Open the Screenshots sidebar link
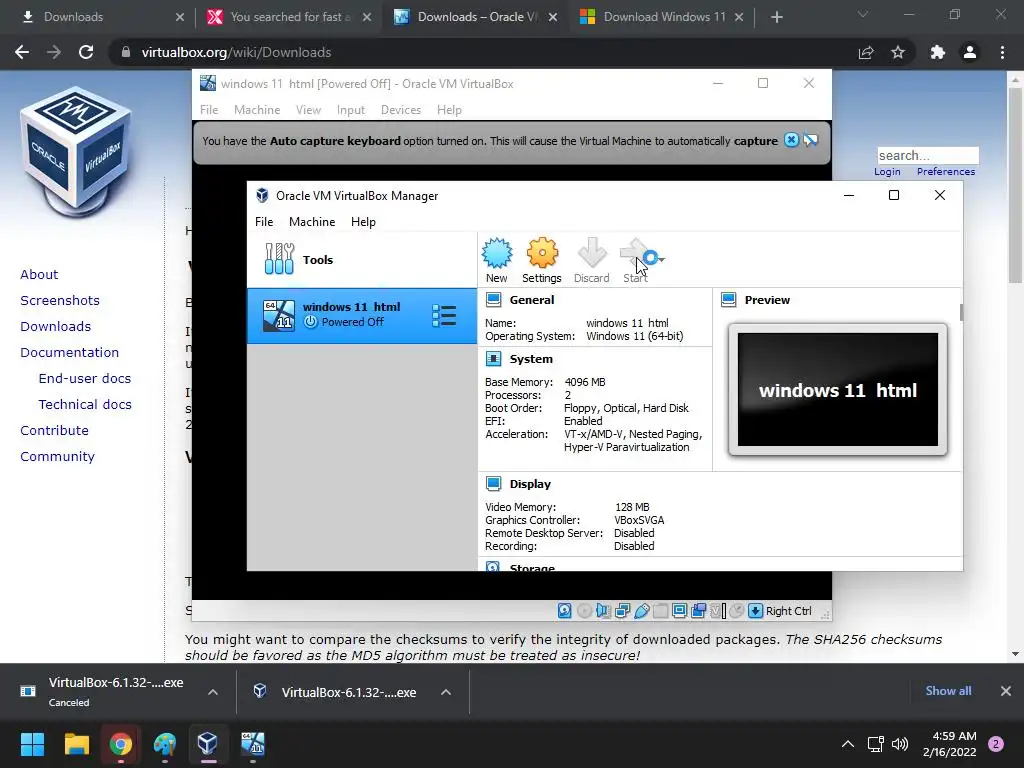The width and height of the screenshot is (1024, 768). coord(60,300)
